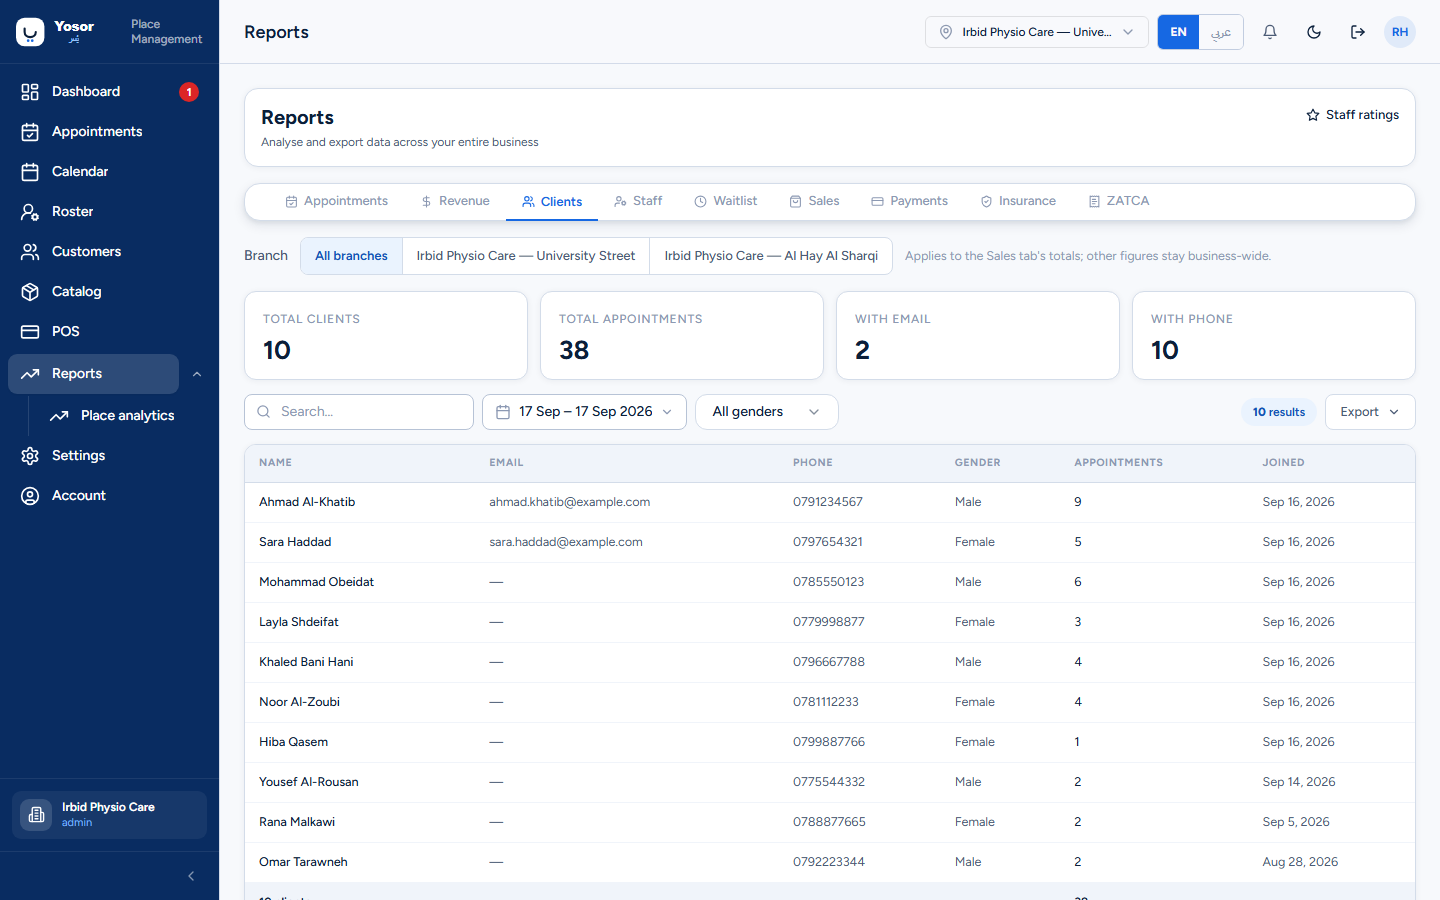Open Roster in sidebar
Screen dimensions: 1440x900
pos(72,211)
